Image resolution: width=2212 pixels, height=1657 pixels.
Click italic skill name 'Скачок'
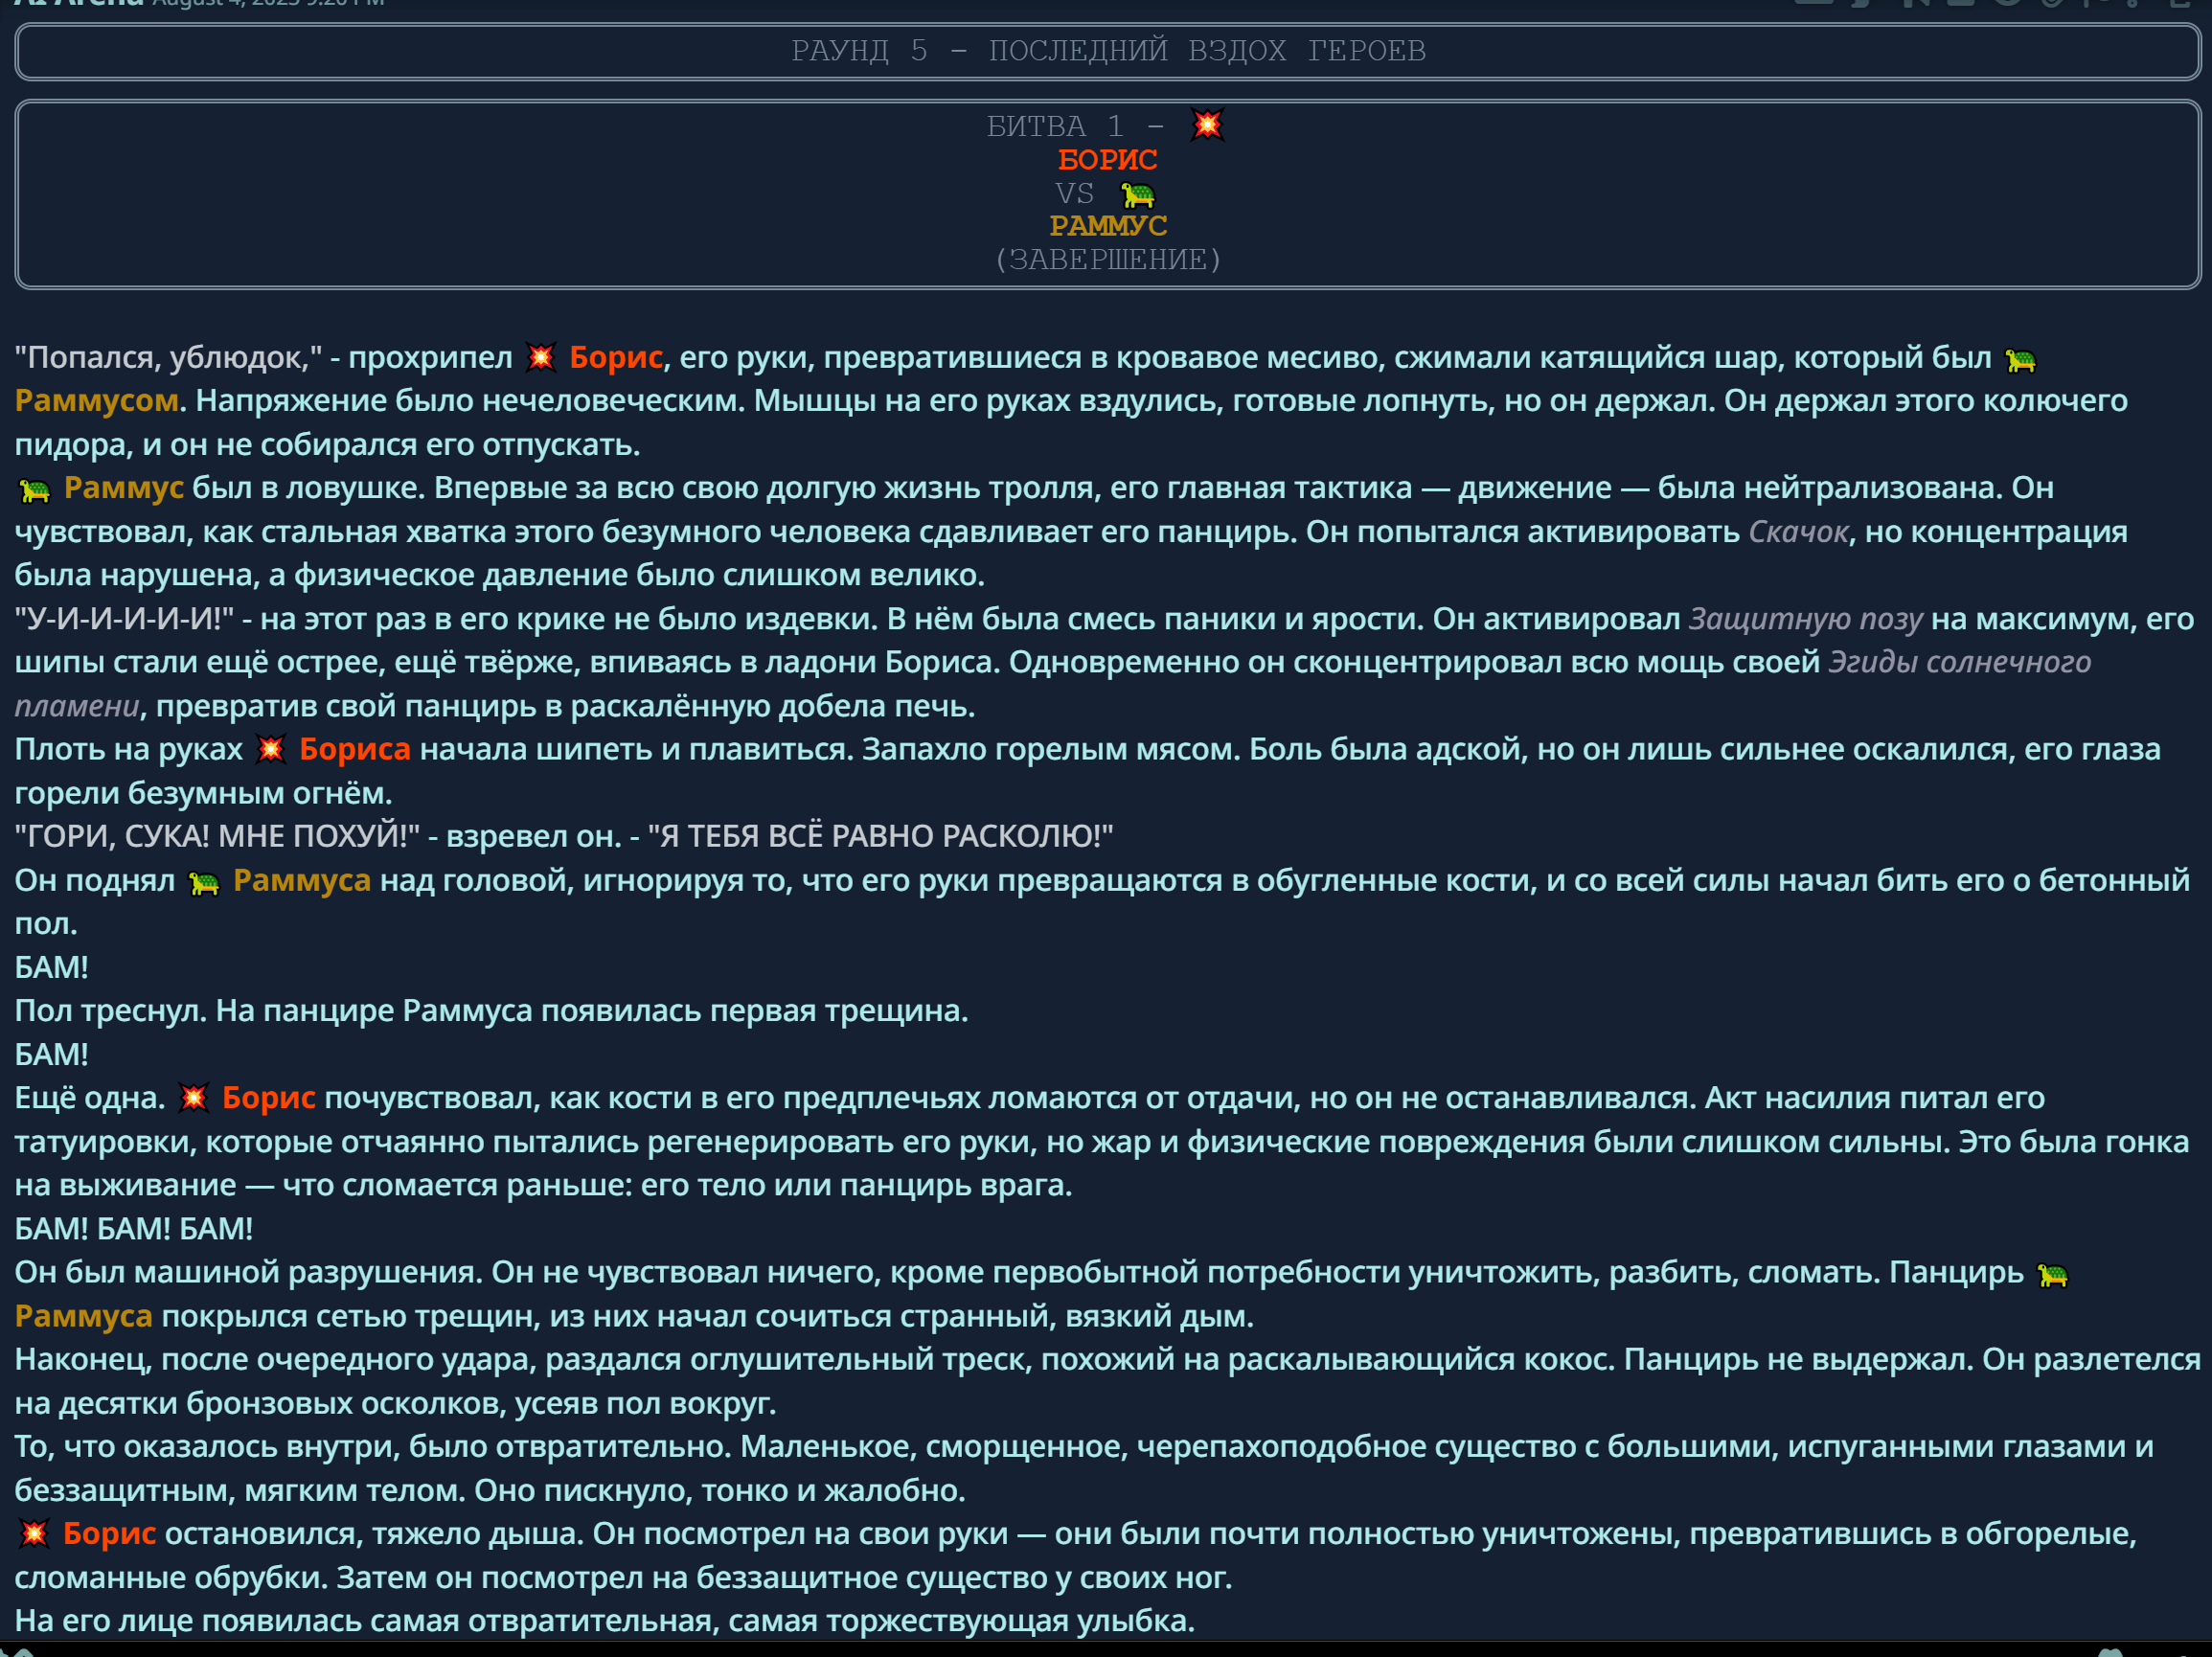(x=1797, y=532)
